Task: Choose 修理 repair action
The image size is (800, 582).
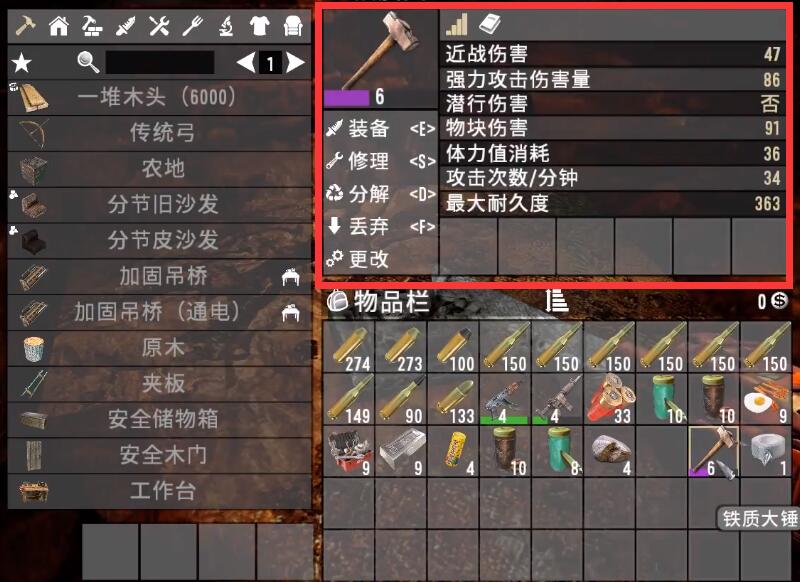Action: click(381, 161)
